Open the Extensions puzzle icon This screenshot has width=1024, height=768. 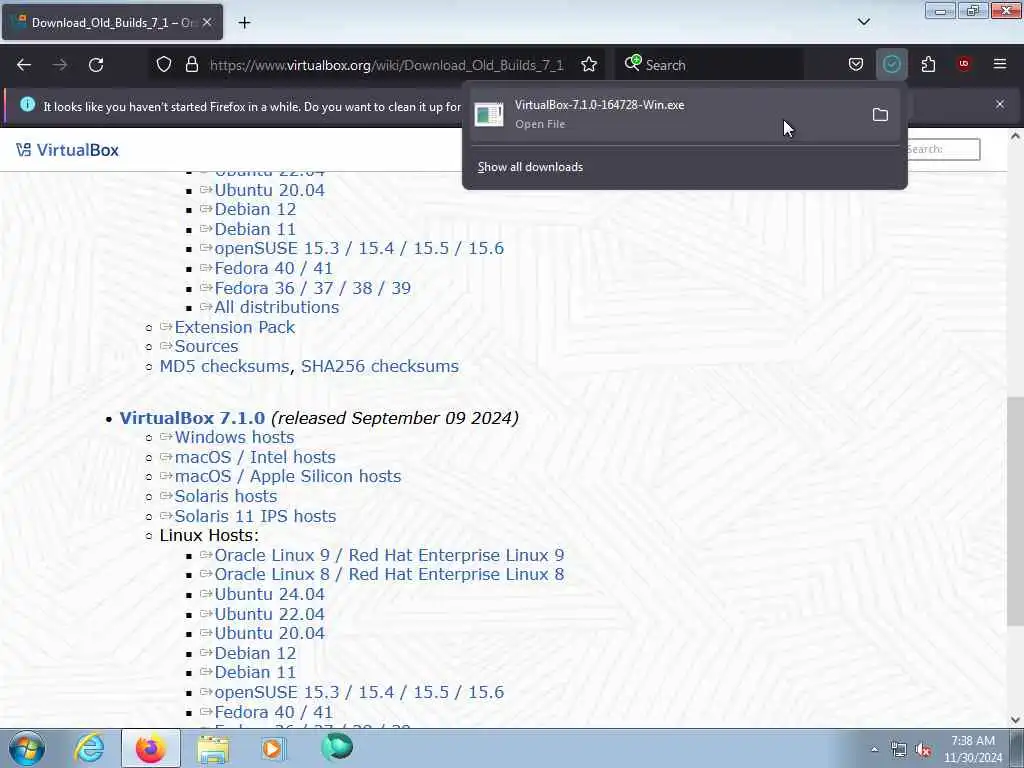click(928, 64)
